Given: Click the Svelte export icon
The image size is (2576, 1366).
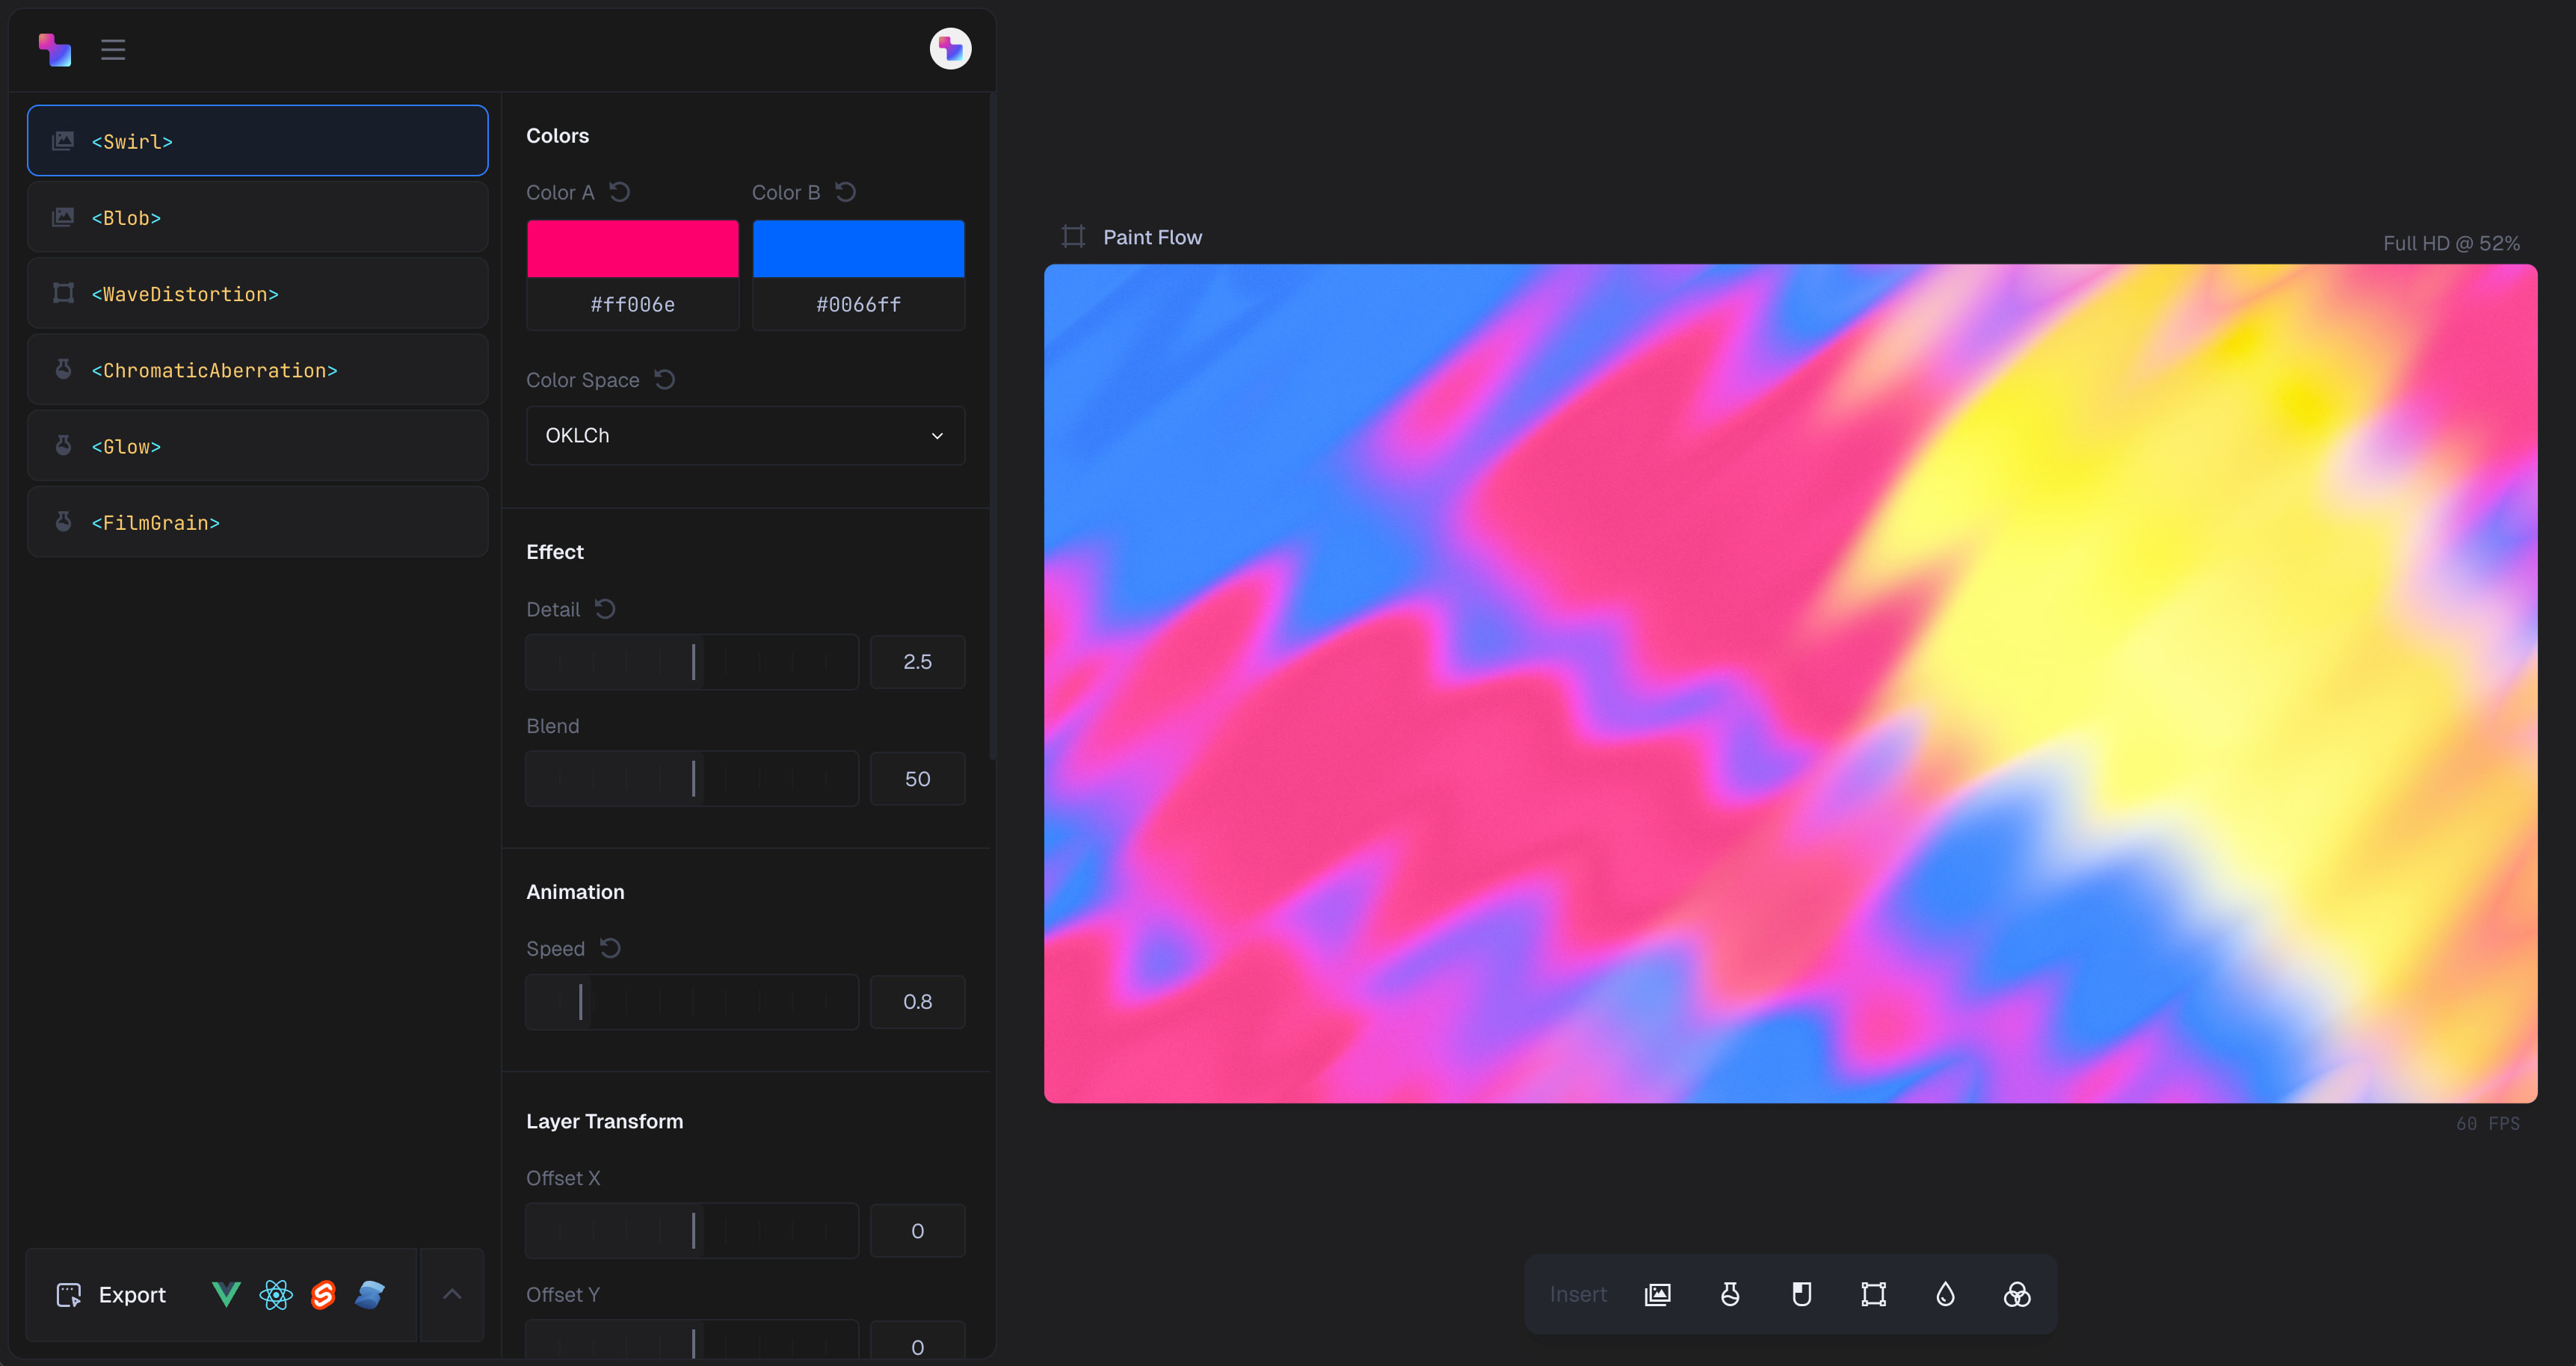Looking at the screenshot, I should click(322, 1294).
